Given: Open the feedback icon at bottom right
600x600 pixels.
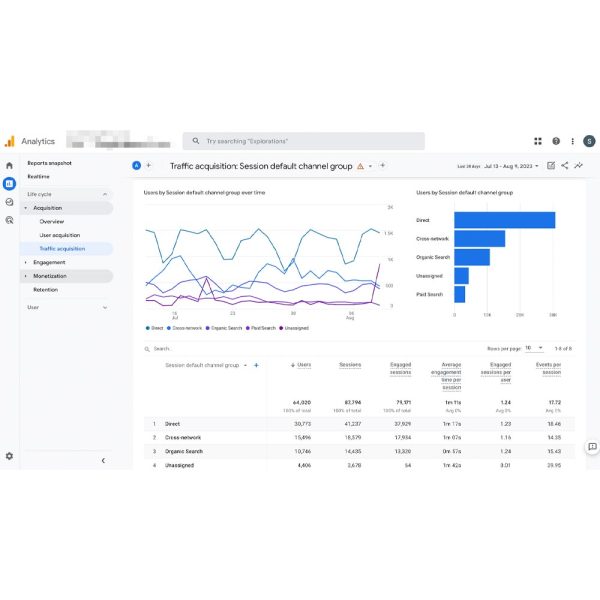Looking at the screenshot, I should 592,447.
